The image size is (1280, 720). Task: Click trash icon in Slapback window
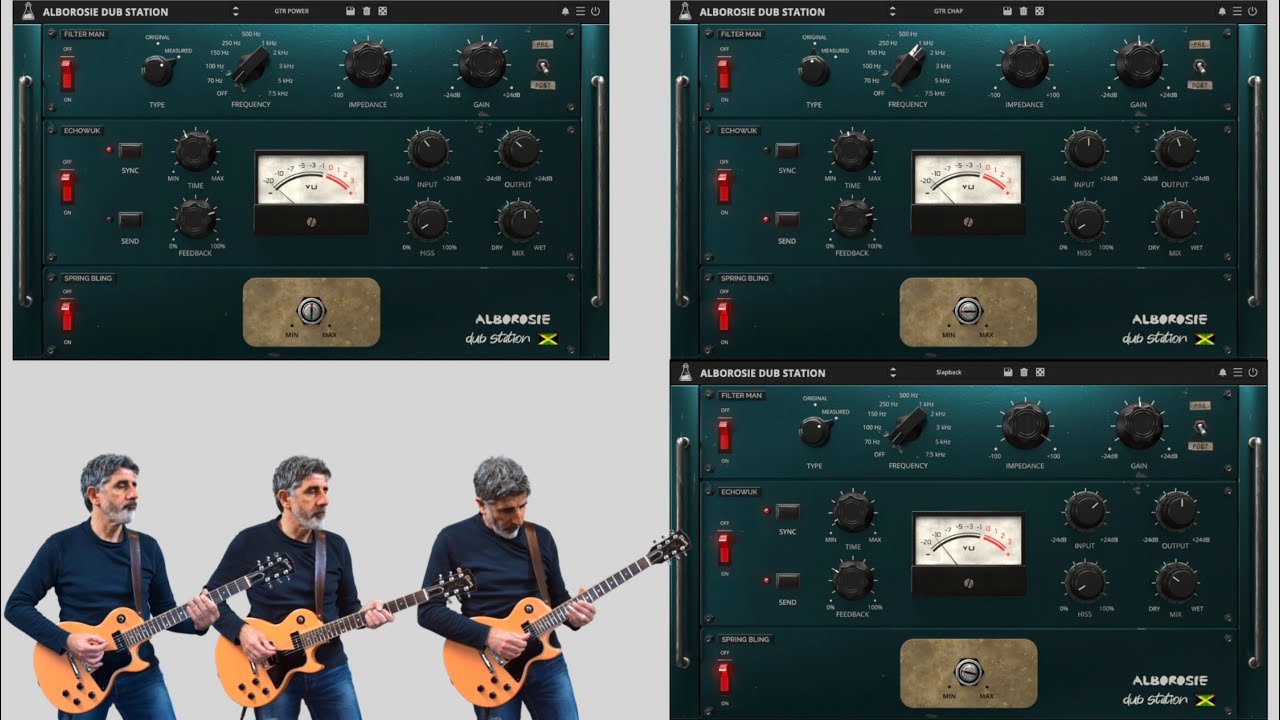click(x=1024, y=372)
